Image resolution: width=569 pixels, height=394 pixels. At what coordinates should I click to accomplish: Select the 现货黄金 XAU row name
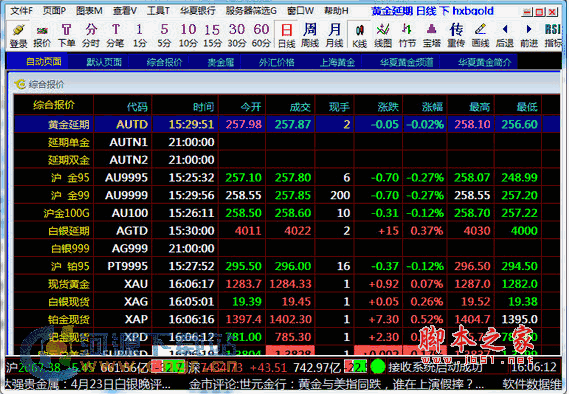(x=69, y=284)
